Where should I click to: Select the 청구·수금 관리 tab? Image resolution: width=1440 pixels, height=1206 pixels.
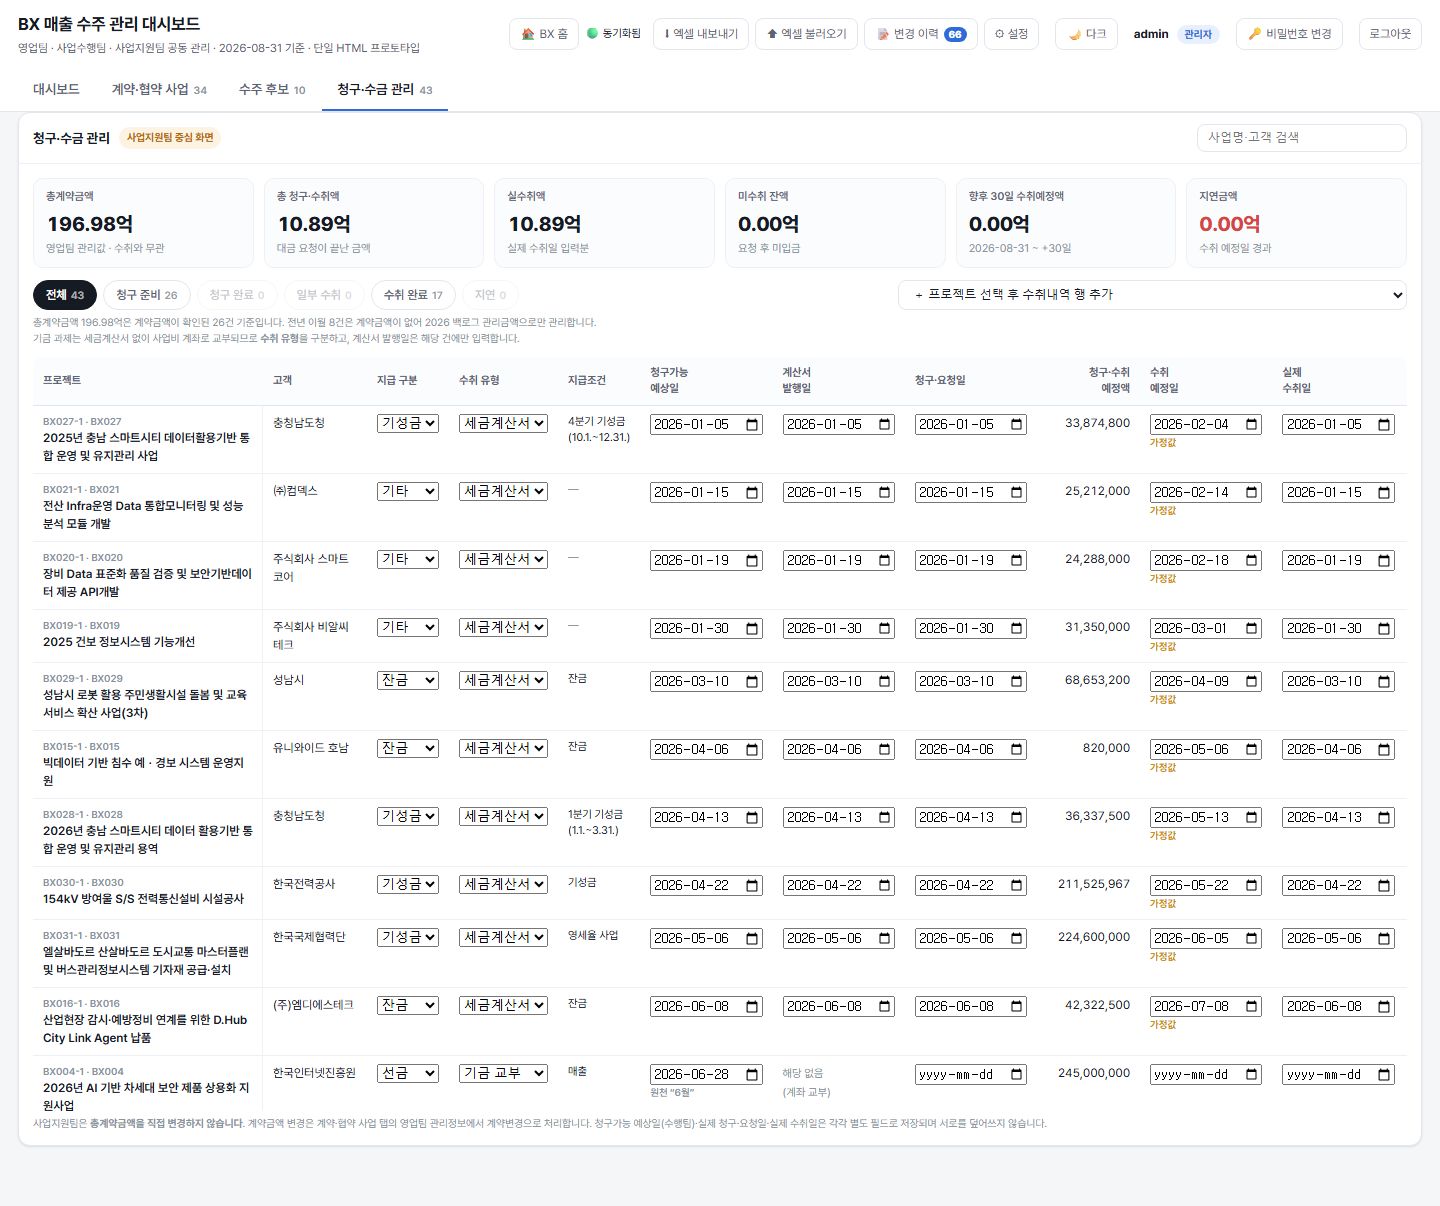tap(385, 89)
